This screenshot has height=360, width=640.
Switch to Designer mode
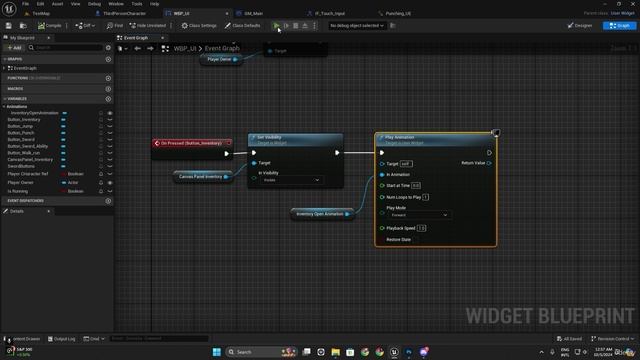pyautogui.click(x=580, y=26)
